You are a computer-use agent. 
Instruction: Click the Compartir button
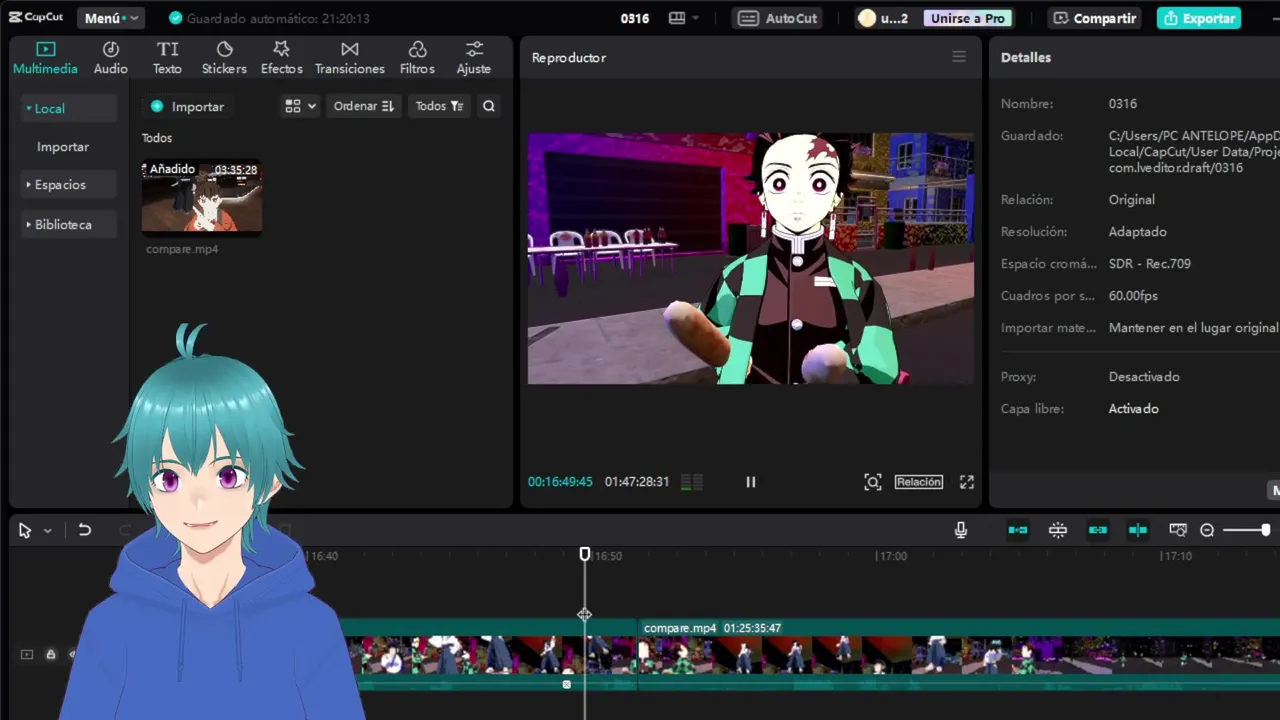[x=1094, y=18]
